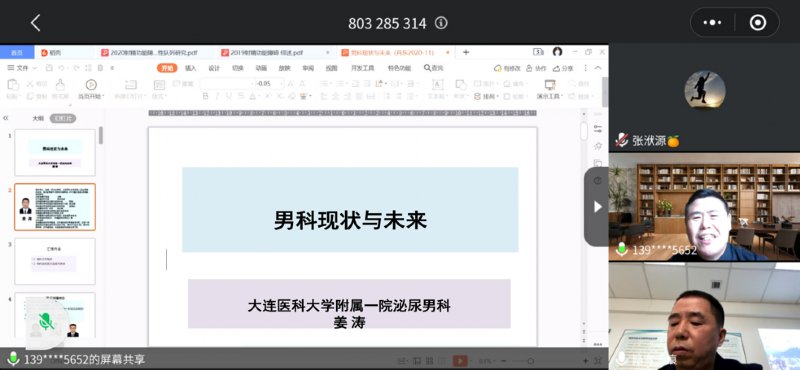Click the 分享 share button
The image size is (800, 370).
pos(563,68)
